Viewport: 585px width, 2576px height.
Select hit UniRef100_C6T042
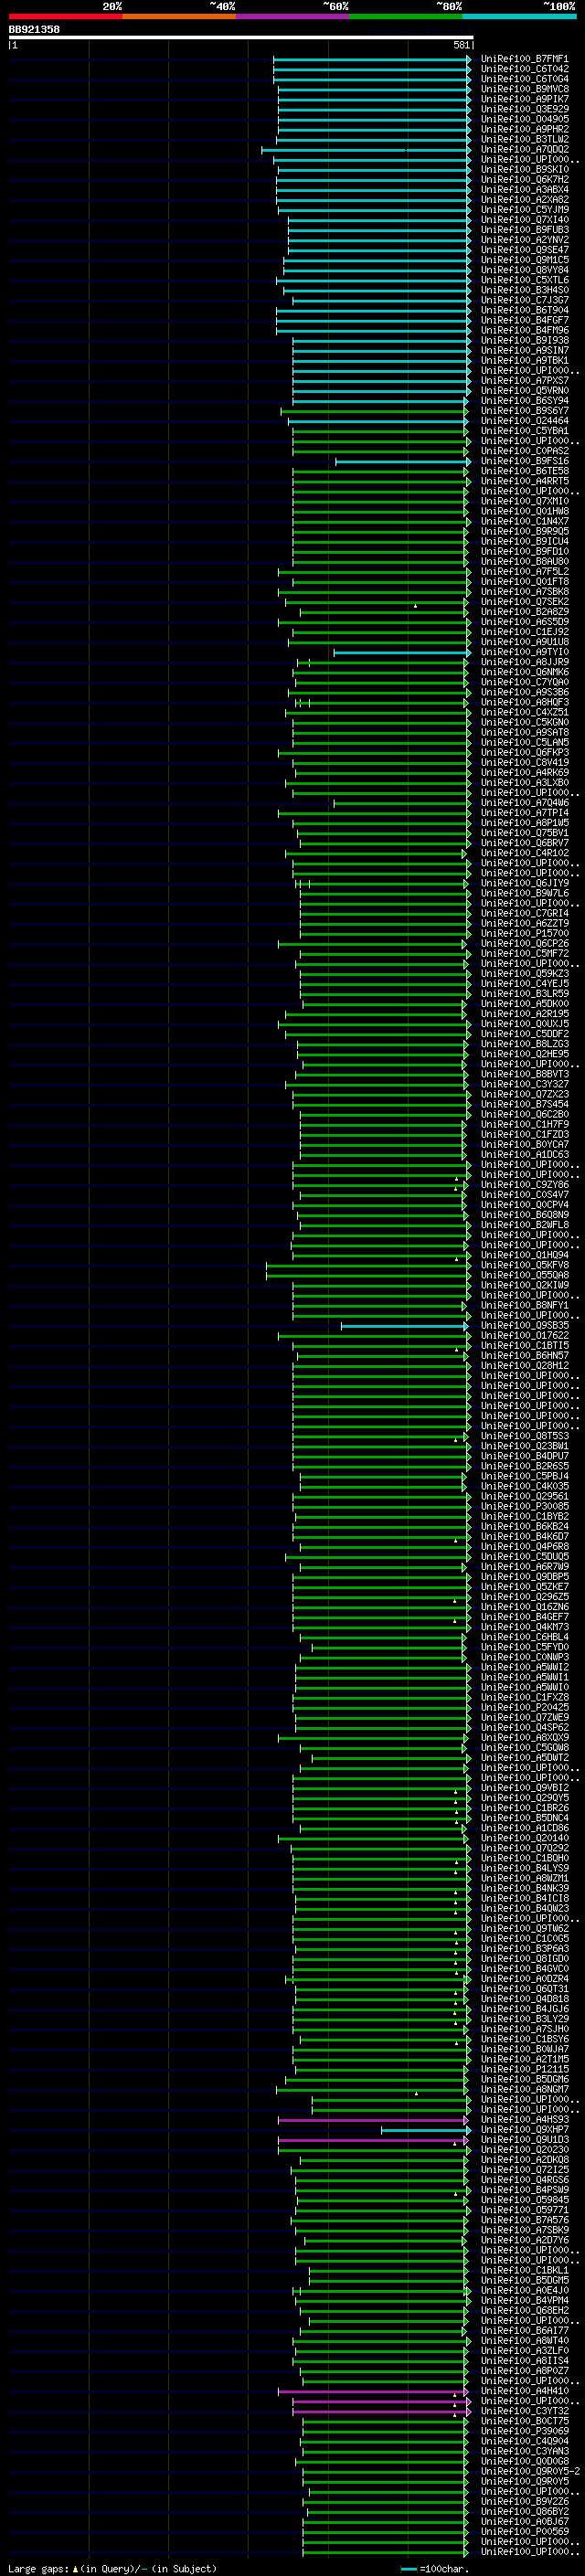pos(525,69)
